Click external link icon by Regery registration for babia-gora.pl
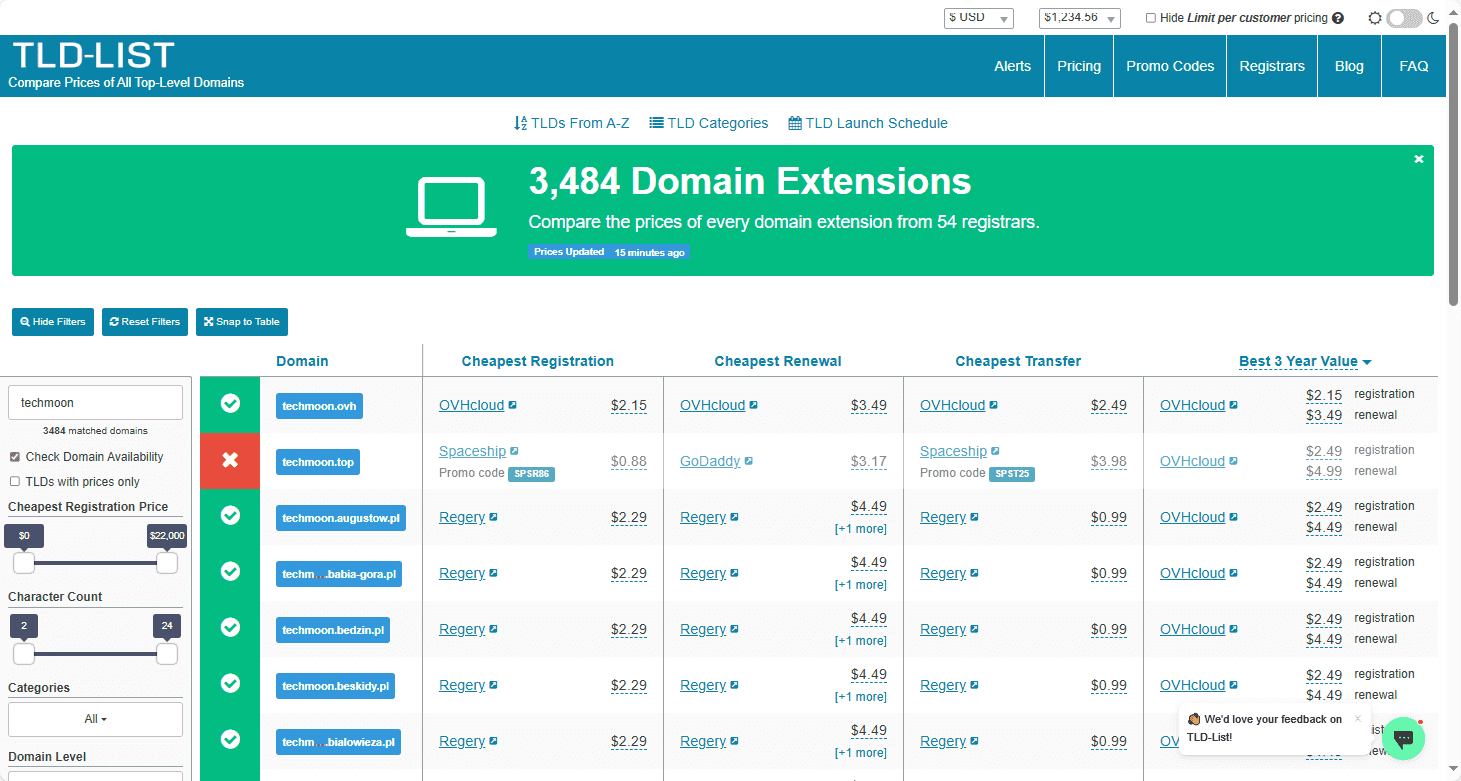This screenshot has height=781, width=1461. (x=493, y=574)
